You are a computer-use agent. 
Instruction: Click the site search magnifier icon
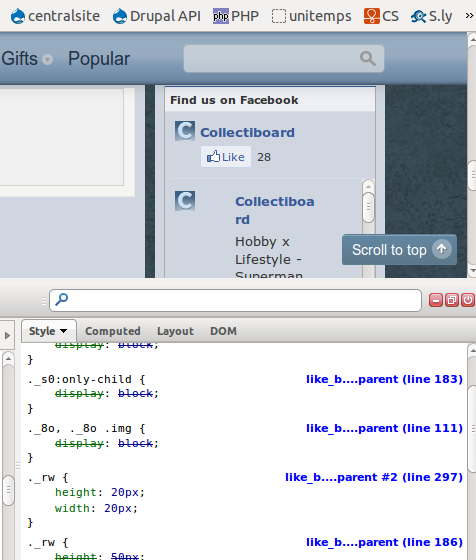pyautogui.click(x=368, y=59)
